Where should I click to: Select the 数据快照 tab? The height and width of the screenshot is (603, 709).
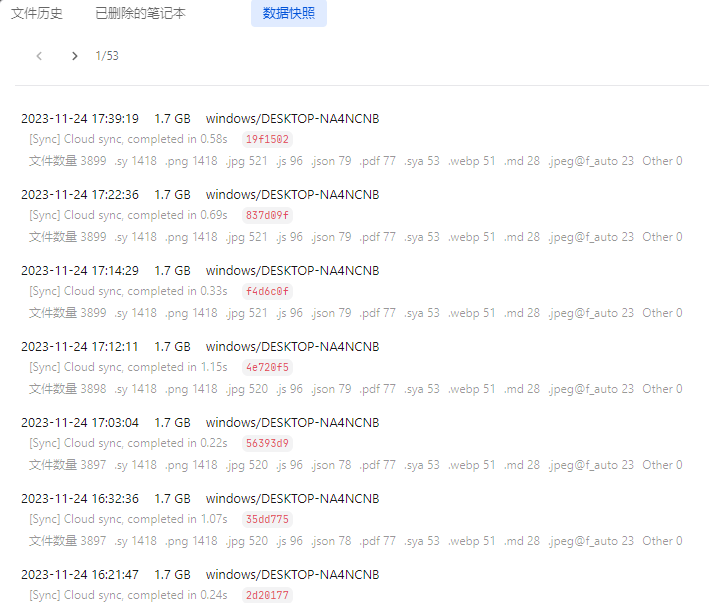[289, 13]
